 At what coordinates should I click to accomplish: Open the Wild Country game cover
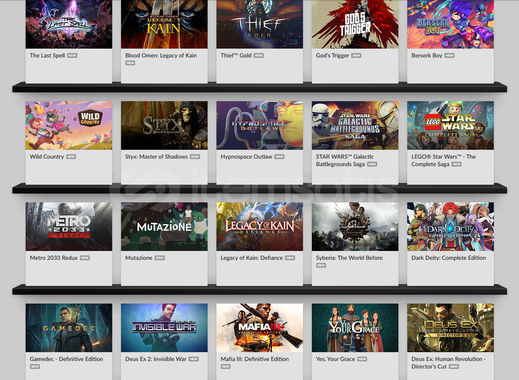point(69,125)
